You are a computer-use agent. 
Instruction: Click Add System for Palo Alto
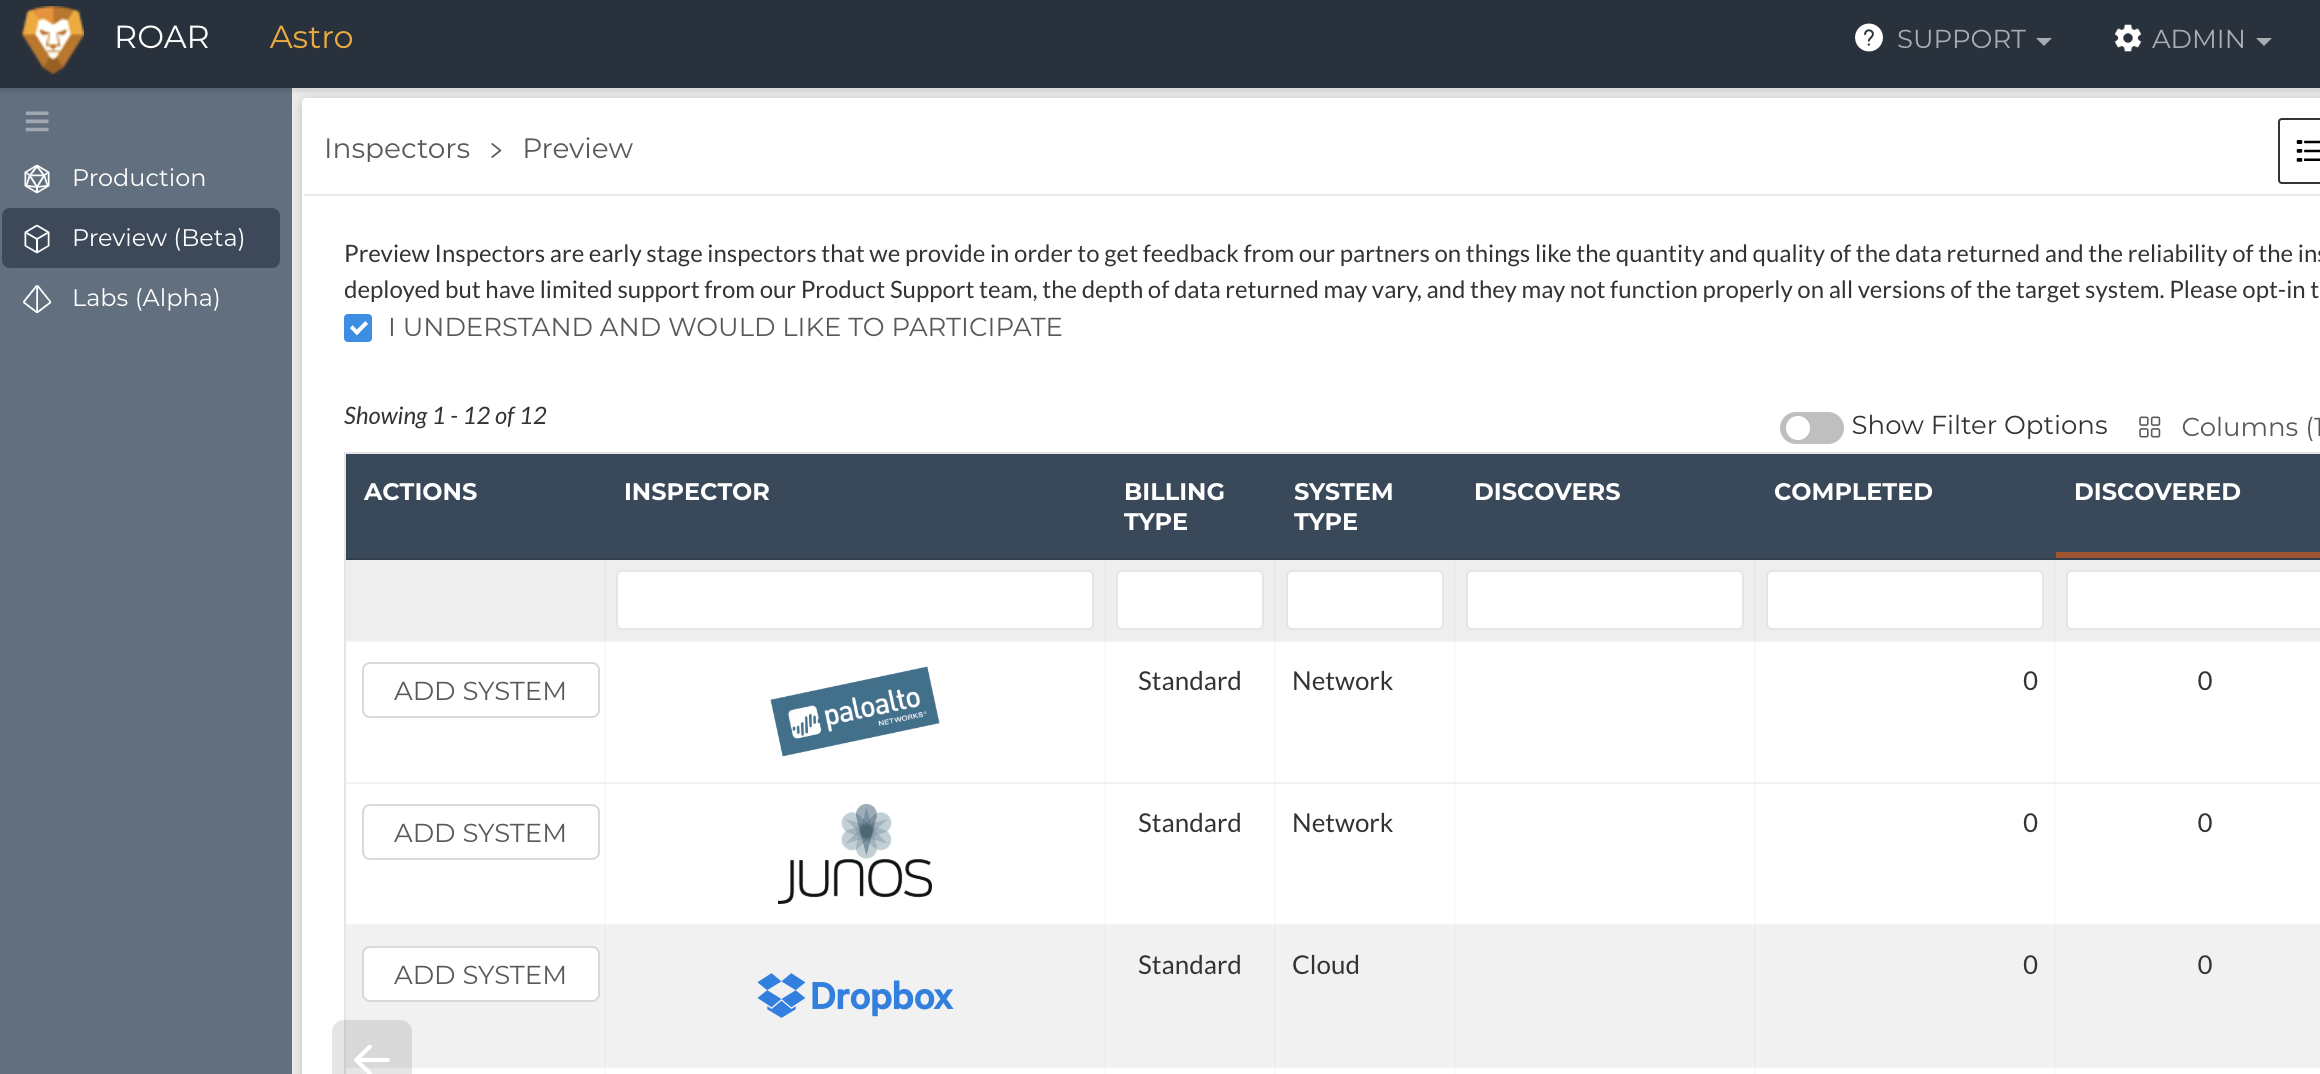(481, 690)
